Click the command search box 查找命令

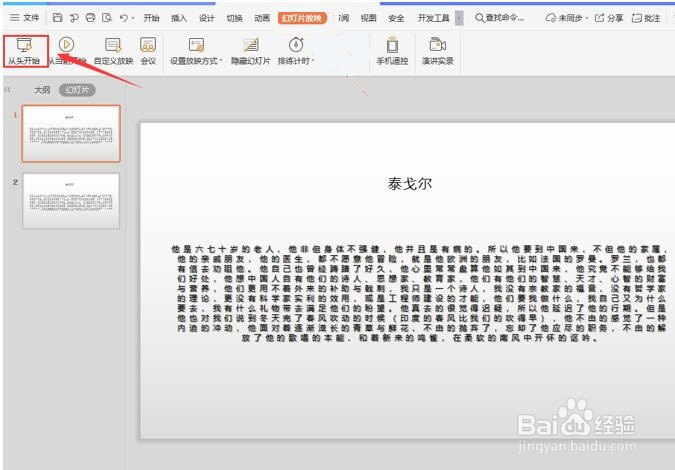(x=499, y=18)
